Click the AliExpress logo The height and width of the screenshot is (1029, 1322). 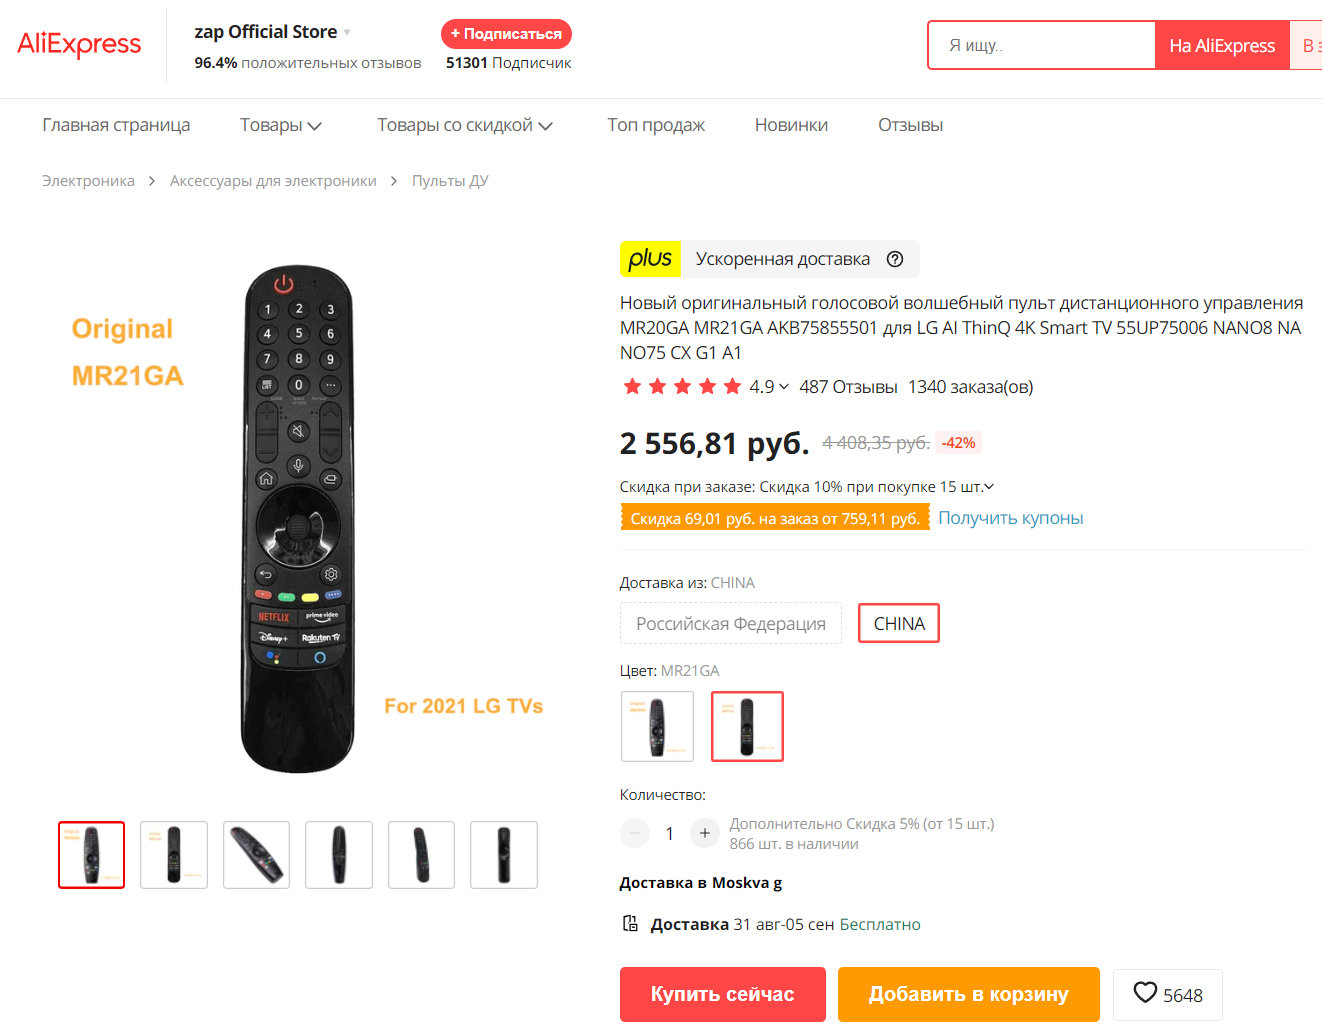[x=79, y=45]
